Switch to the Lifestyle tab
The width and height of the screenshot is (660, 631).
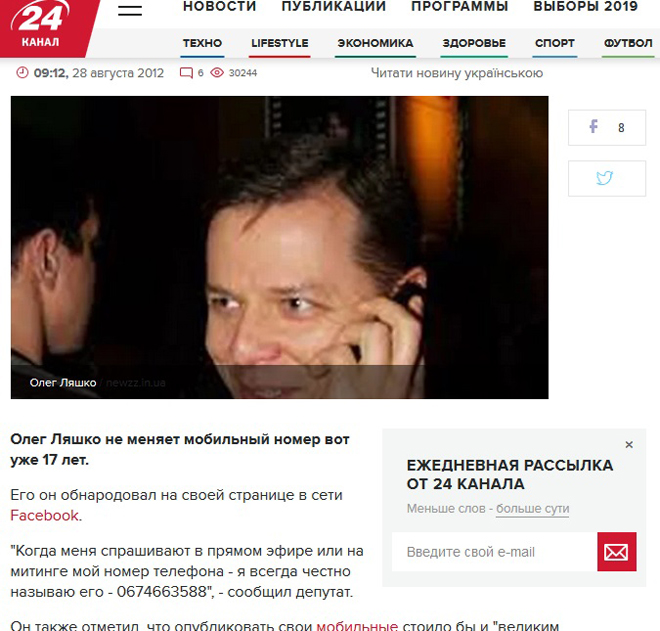point(279,43)
